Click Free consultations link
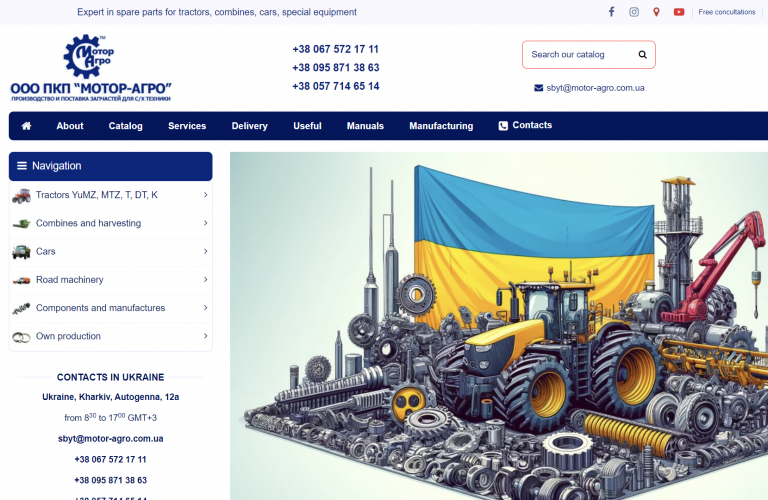The width and height of the screenshot is (768, 500). click(727, 12)
